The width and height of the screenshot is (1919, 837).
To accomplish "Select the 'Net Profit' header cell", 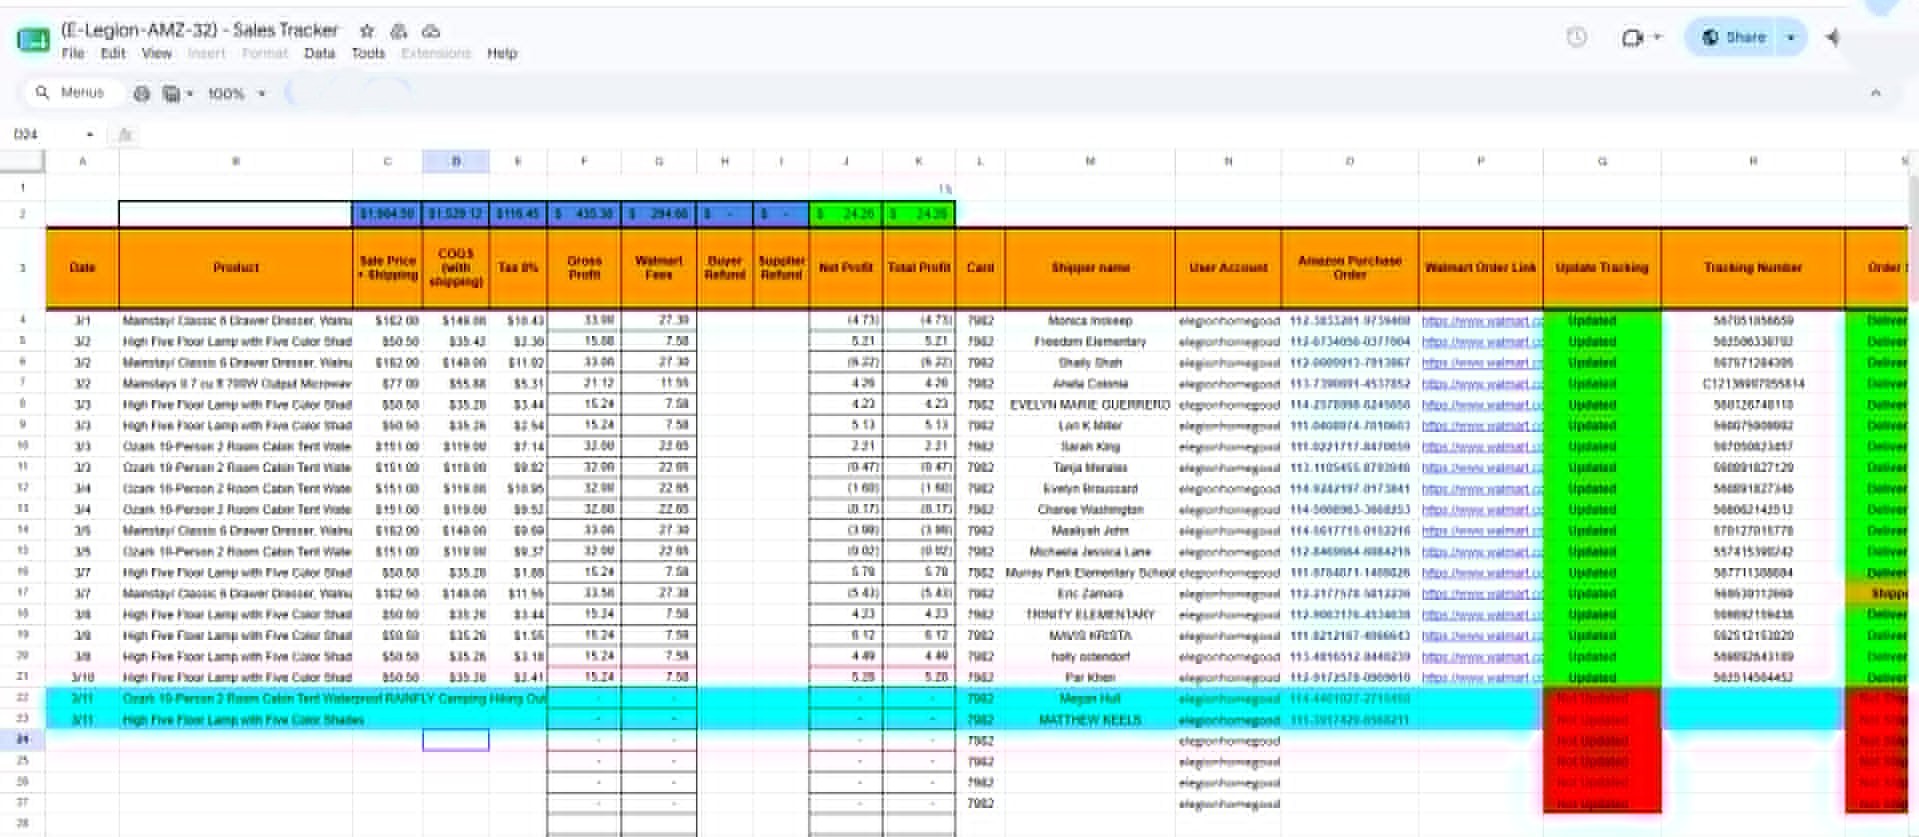I will point(846,268).
